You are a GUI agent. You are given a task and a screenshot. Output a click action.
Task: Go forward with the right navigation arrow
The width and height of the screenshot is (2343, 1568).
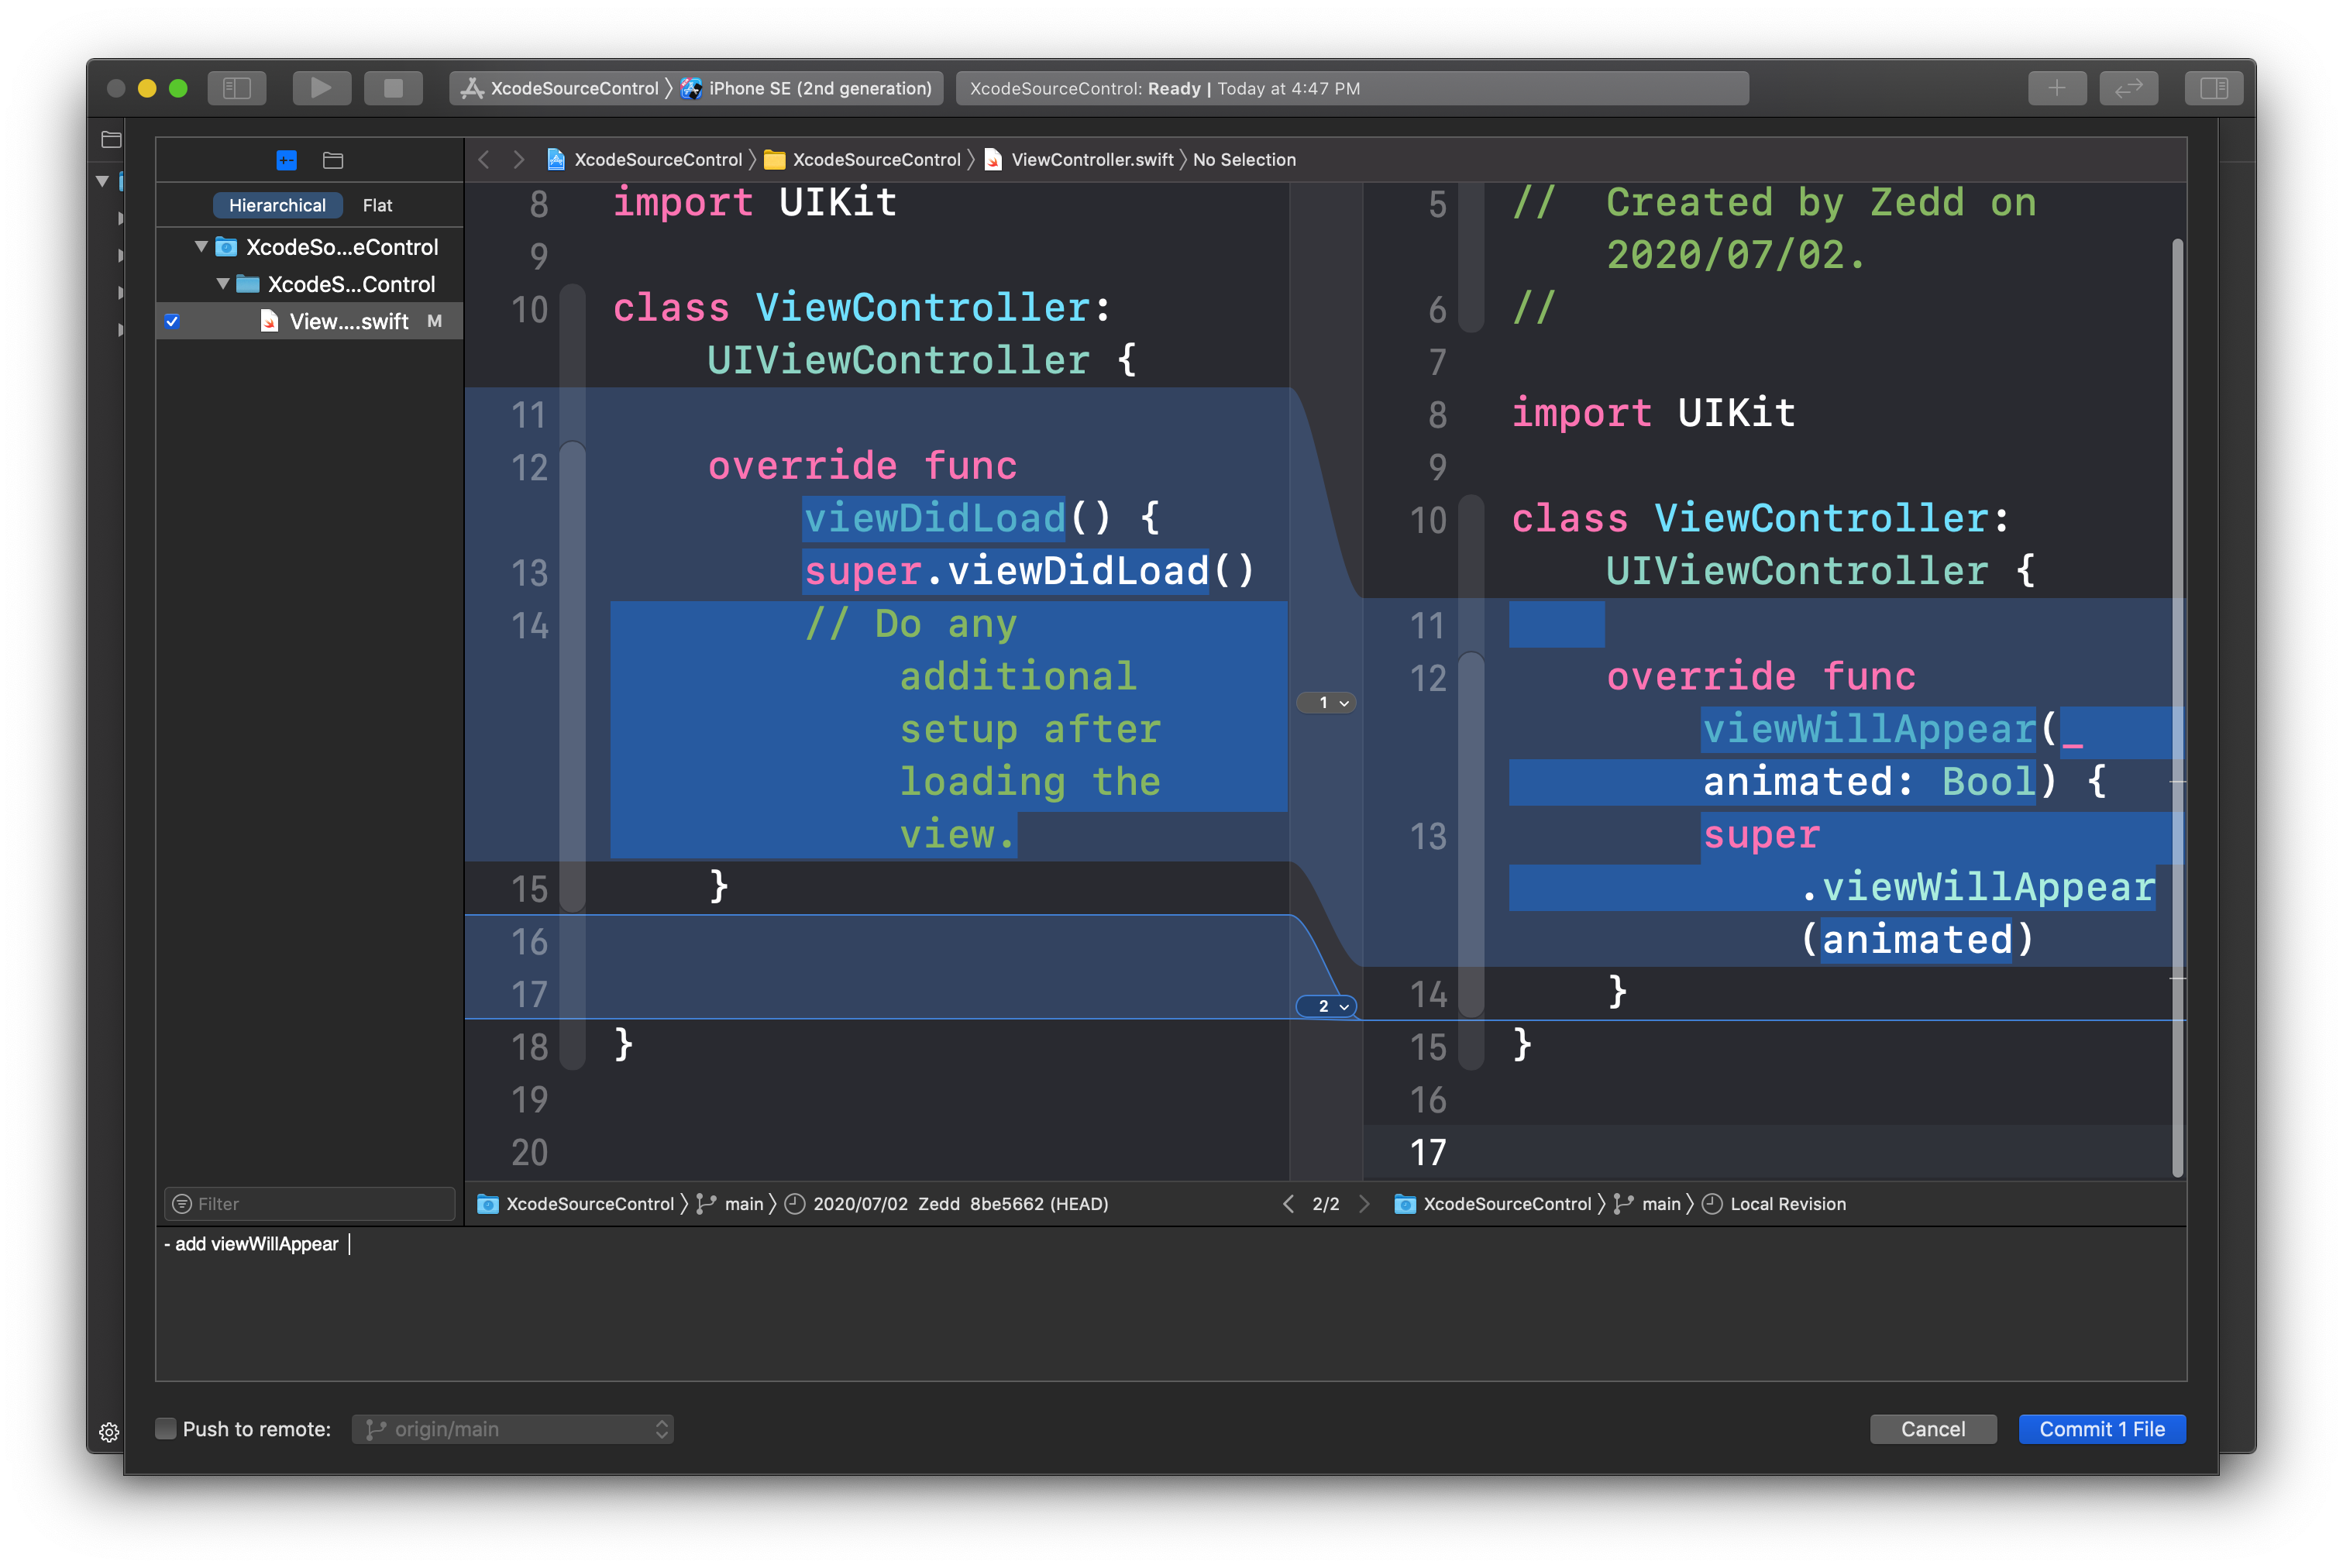tap(518, 159)
